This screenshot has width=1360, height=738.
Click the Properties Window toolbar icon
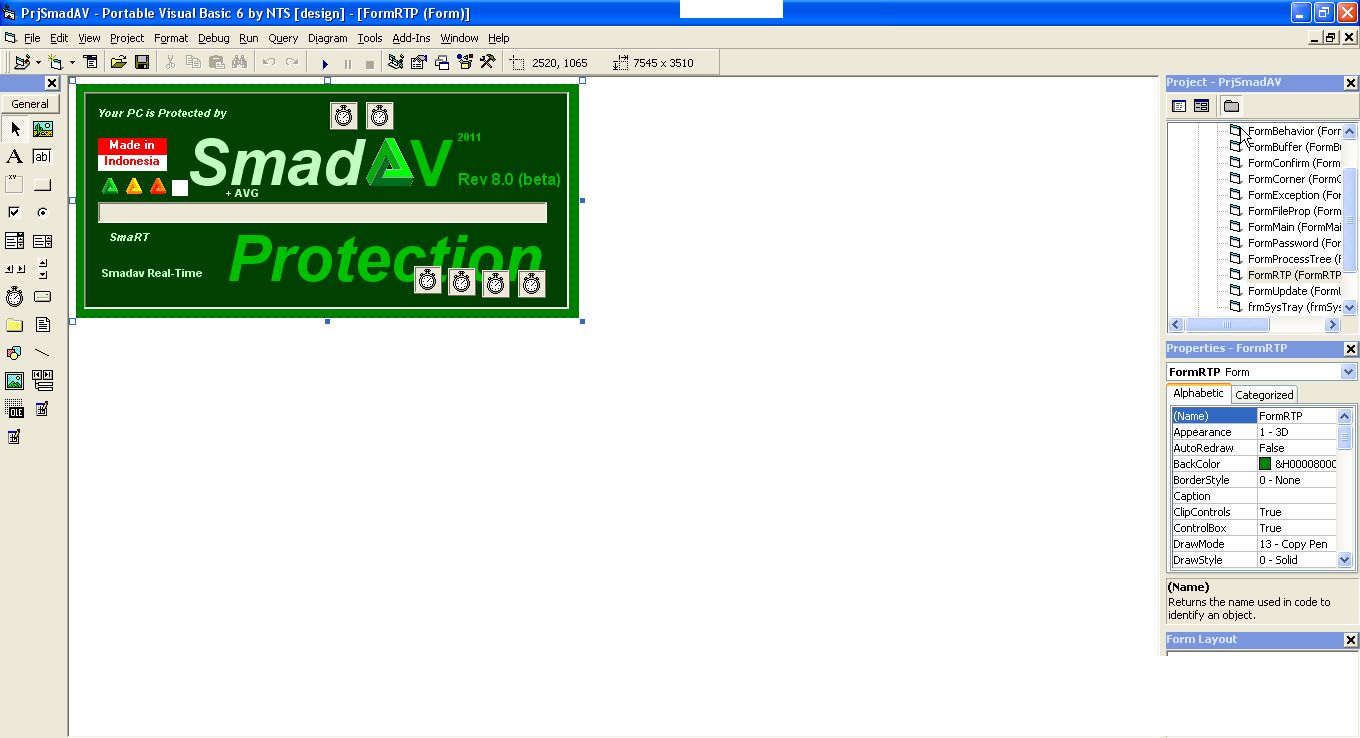click(x=419, y=62)
